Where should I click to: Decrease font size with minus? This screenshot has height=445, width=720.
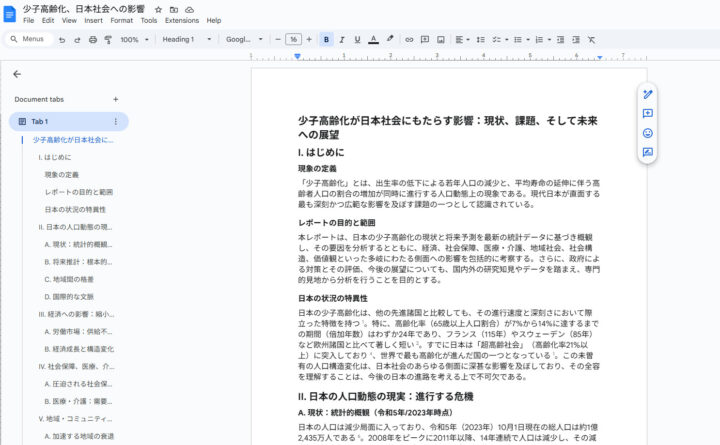click(x=278, y=39)
